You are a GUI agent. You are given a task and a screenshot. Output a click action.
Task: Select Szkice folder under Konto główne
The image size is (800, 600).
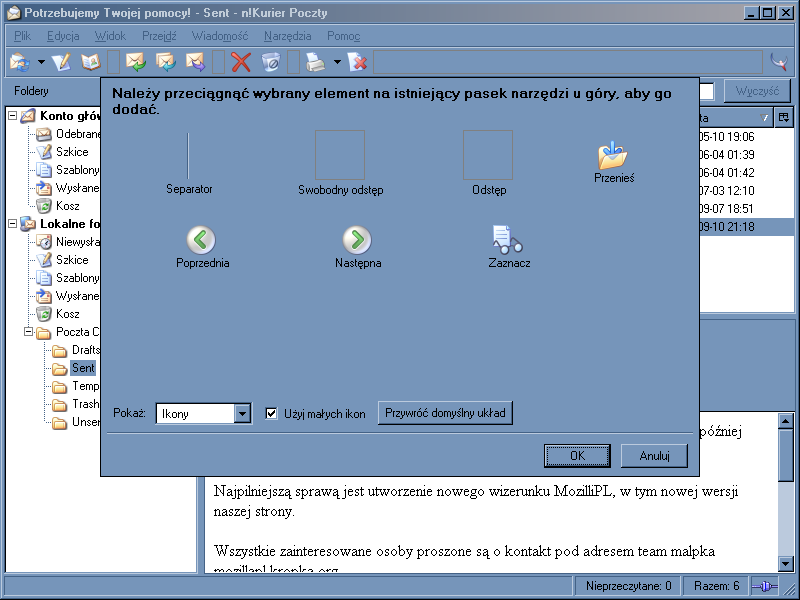[x=63, y=152]
